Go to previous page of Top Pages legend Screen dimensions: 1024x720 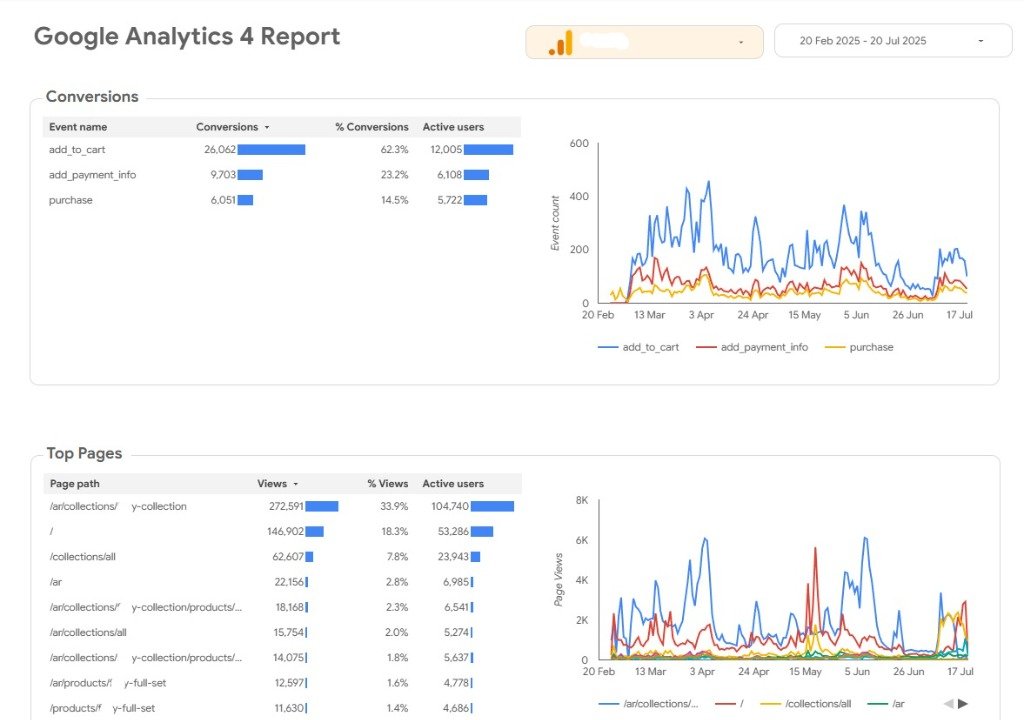click(x=948, y=703)
